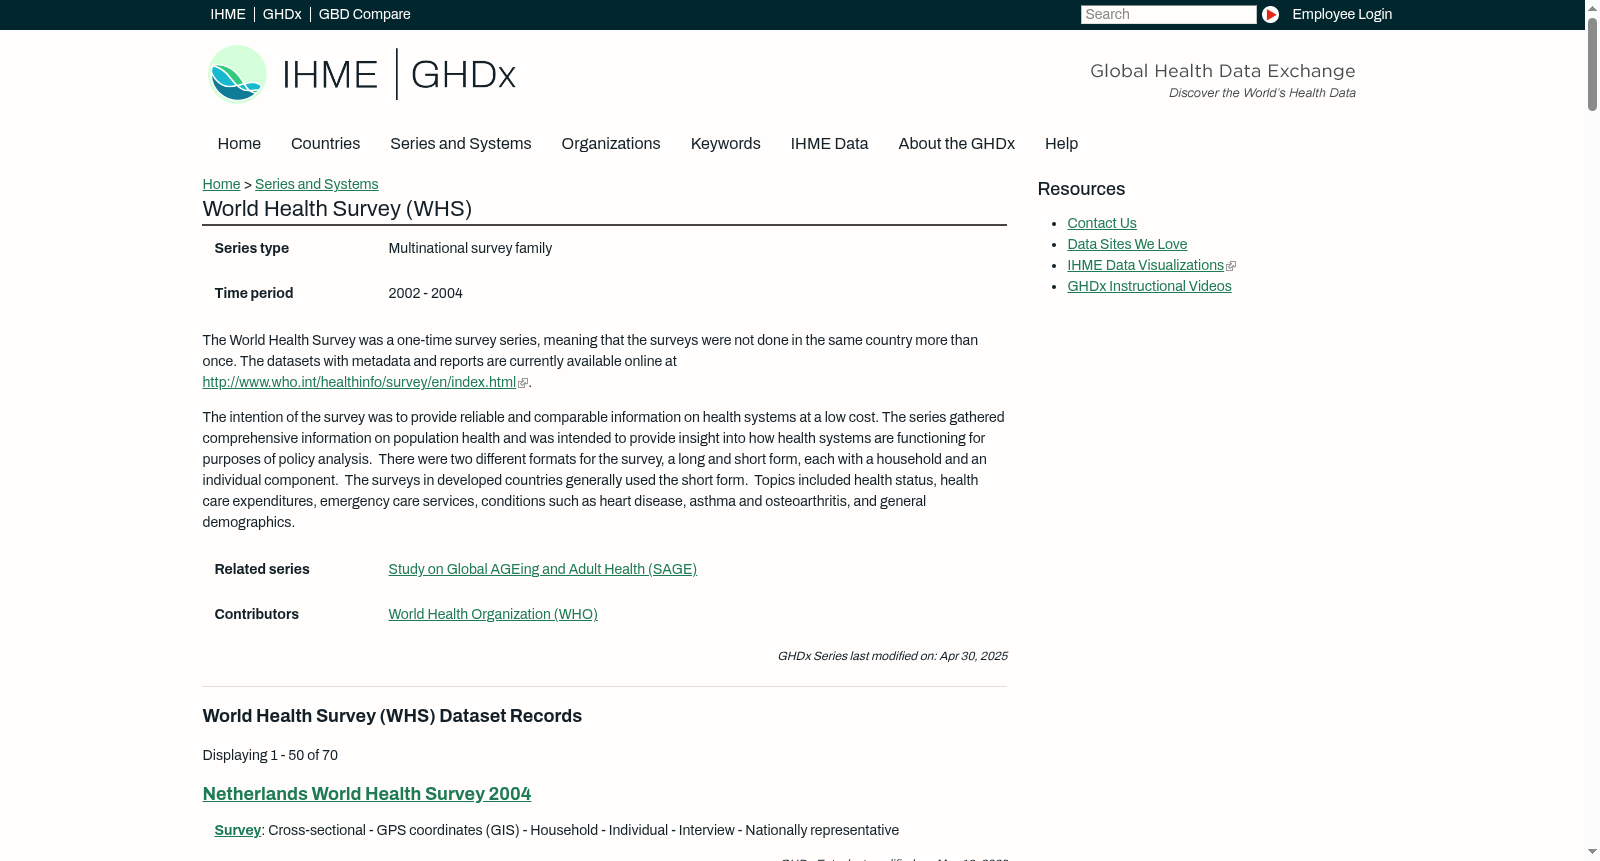
Task: Open the IHME Data menu
Action: (829, 144)
